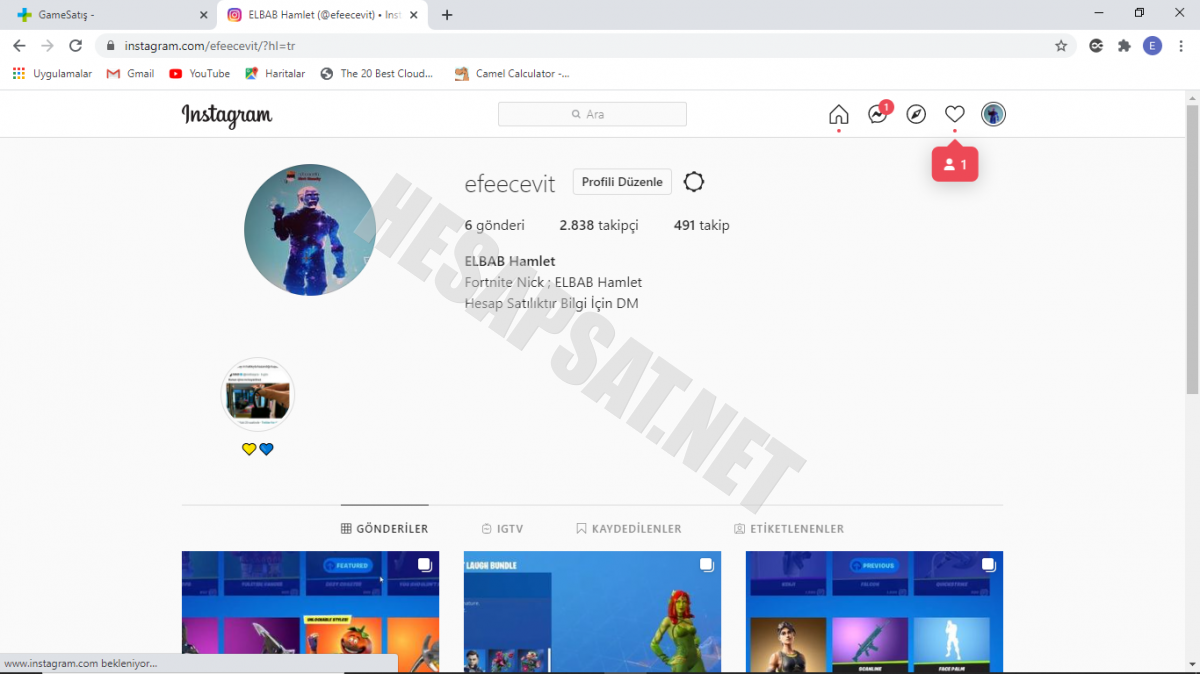Reload the current page
This screenshot has height=674, width=1200.
[x=75, y=46]
